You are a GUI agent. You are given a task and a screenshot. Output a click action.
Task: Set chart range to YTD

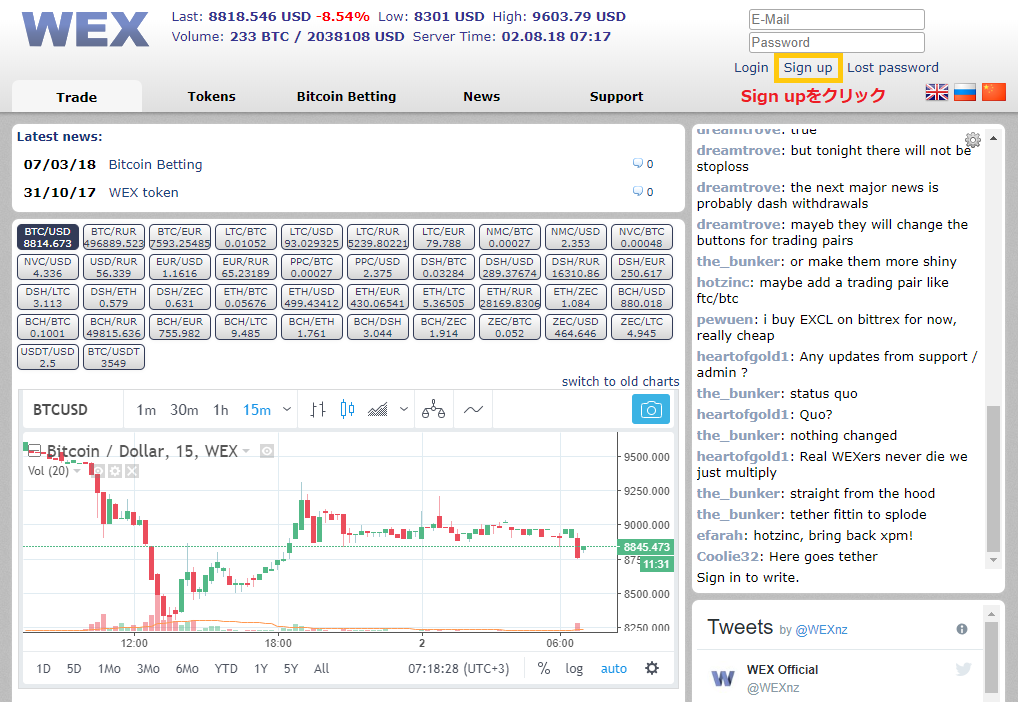pos(226,668)
